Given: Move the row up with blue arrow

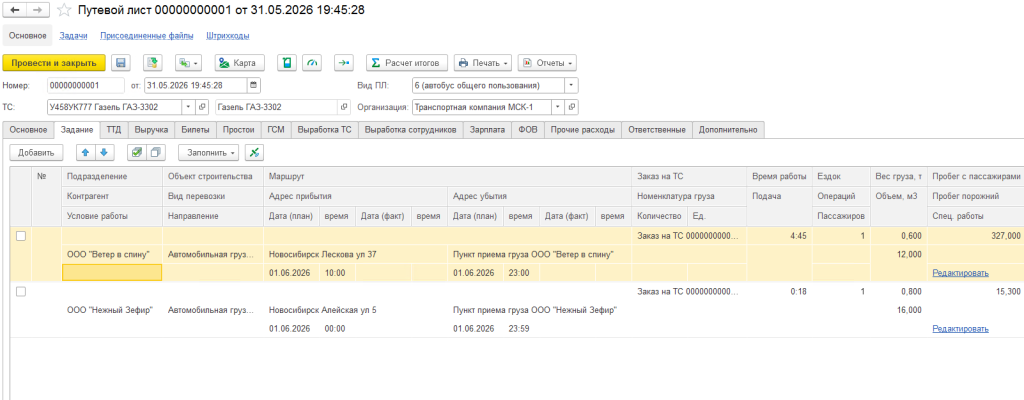Looking at the screenshot, I should click(x=86, y=152).
